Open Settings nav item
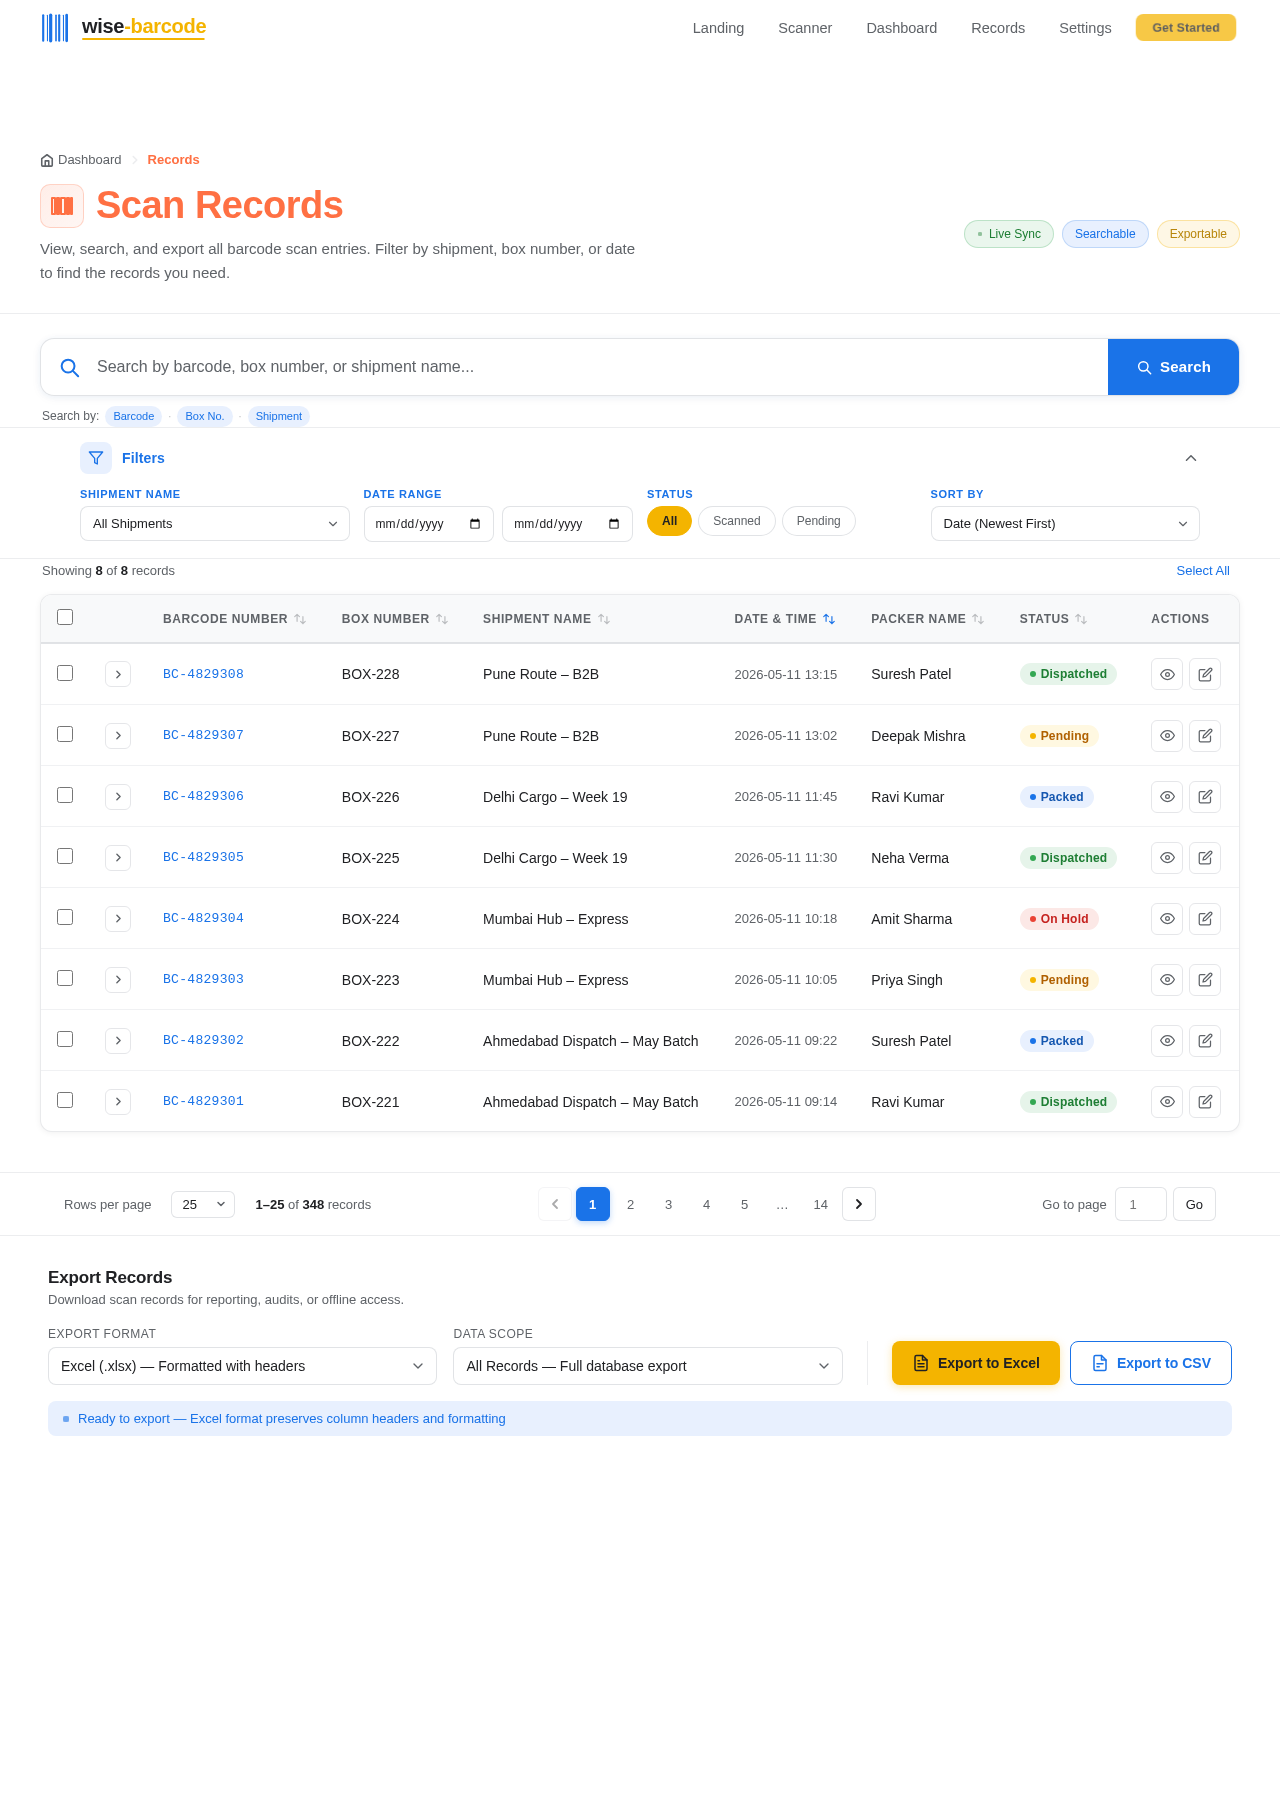The height and width of the screenshot is (1803, 1280). [1085, 28]
